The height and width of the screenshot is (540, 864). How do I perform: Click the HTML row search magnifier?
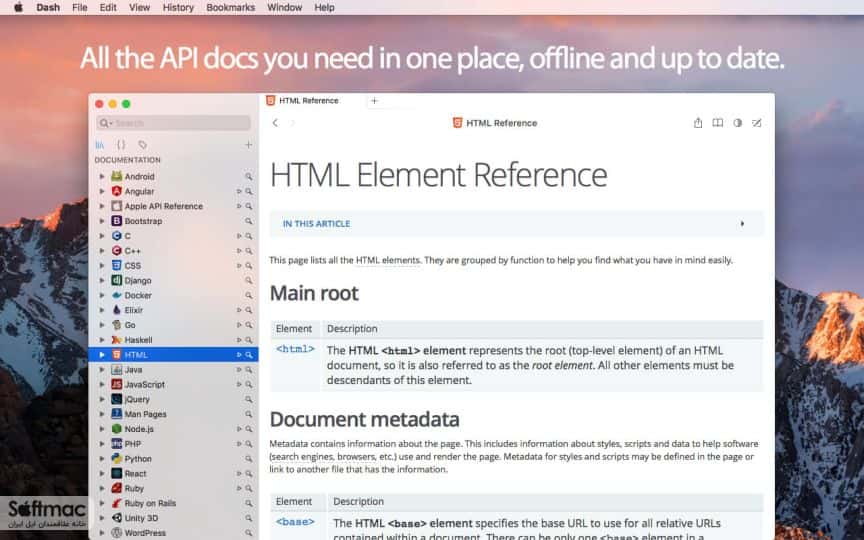[x=249, y=355]
